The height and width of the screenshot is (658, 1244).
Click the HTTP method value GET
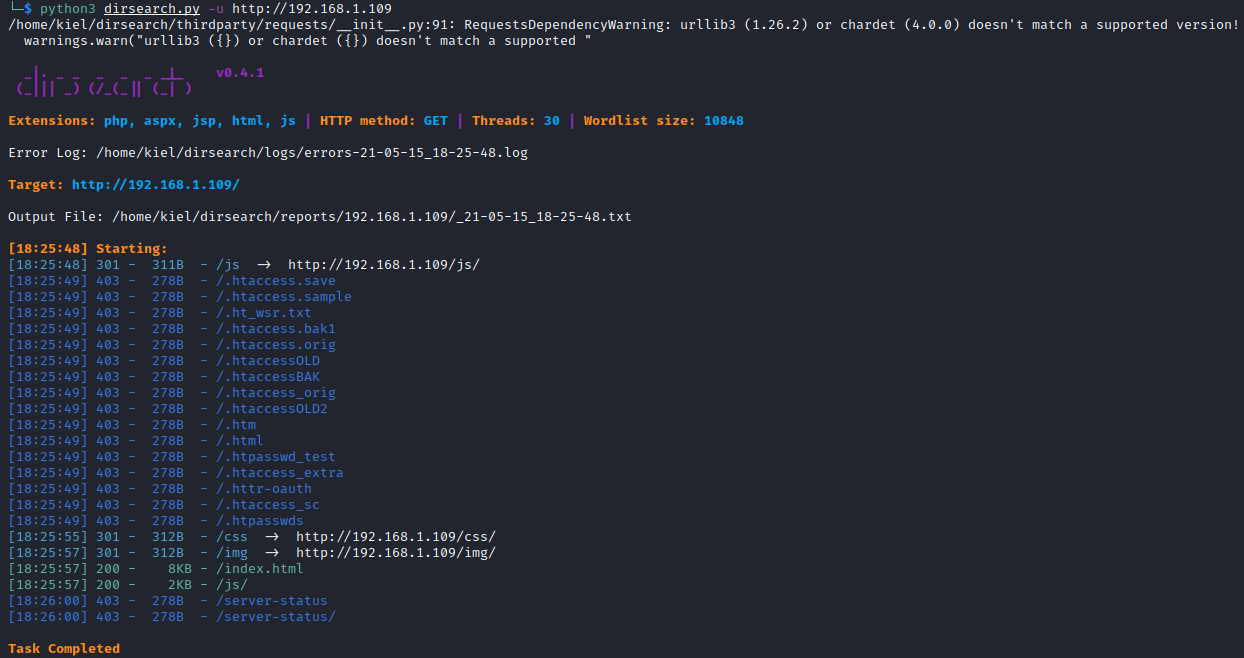(x=435, y=121)
